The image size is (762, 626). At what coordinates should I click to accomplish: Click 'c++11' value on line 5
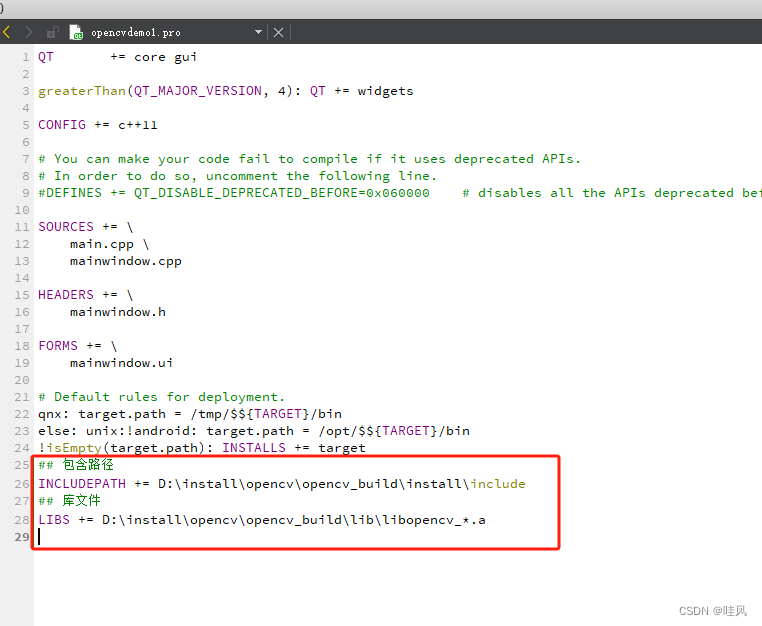pyautogui.click(x=138, y=125)
